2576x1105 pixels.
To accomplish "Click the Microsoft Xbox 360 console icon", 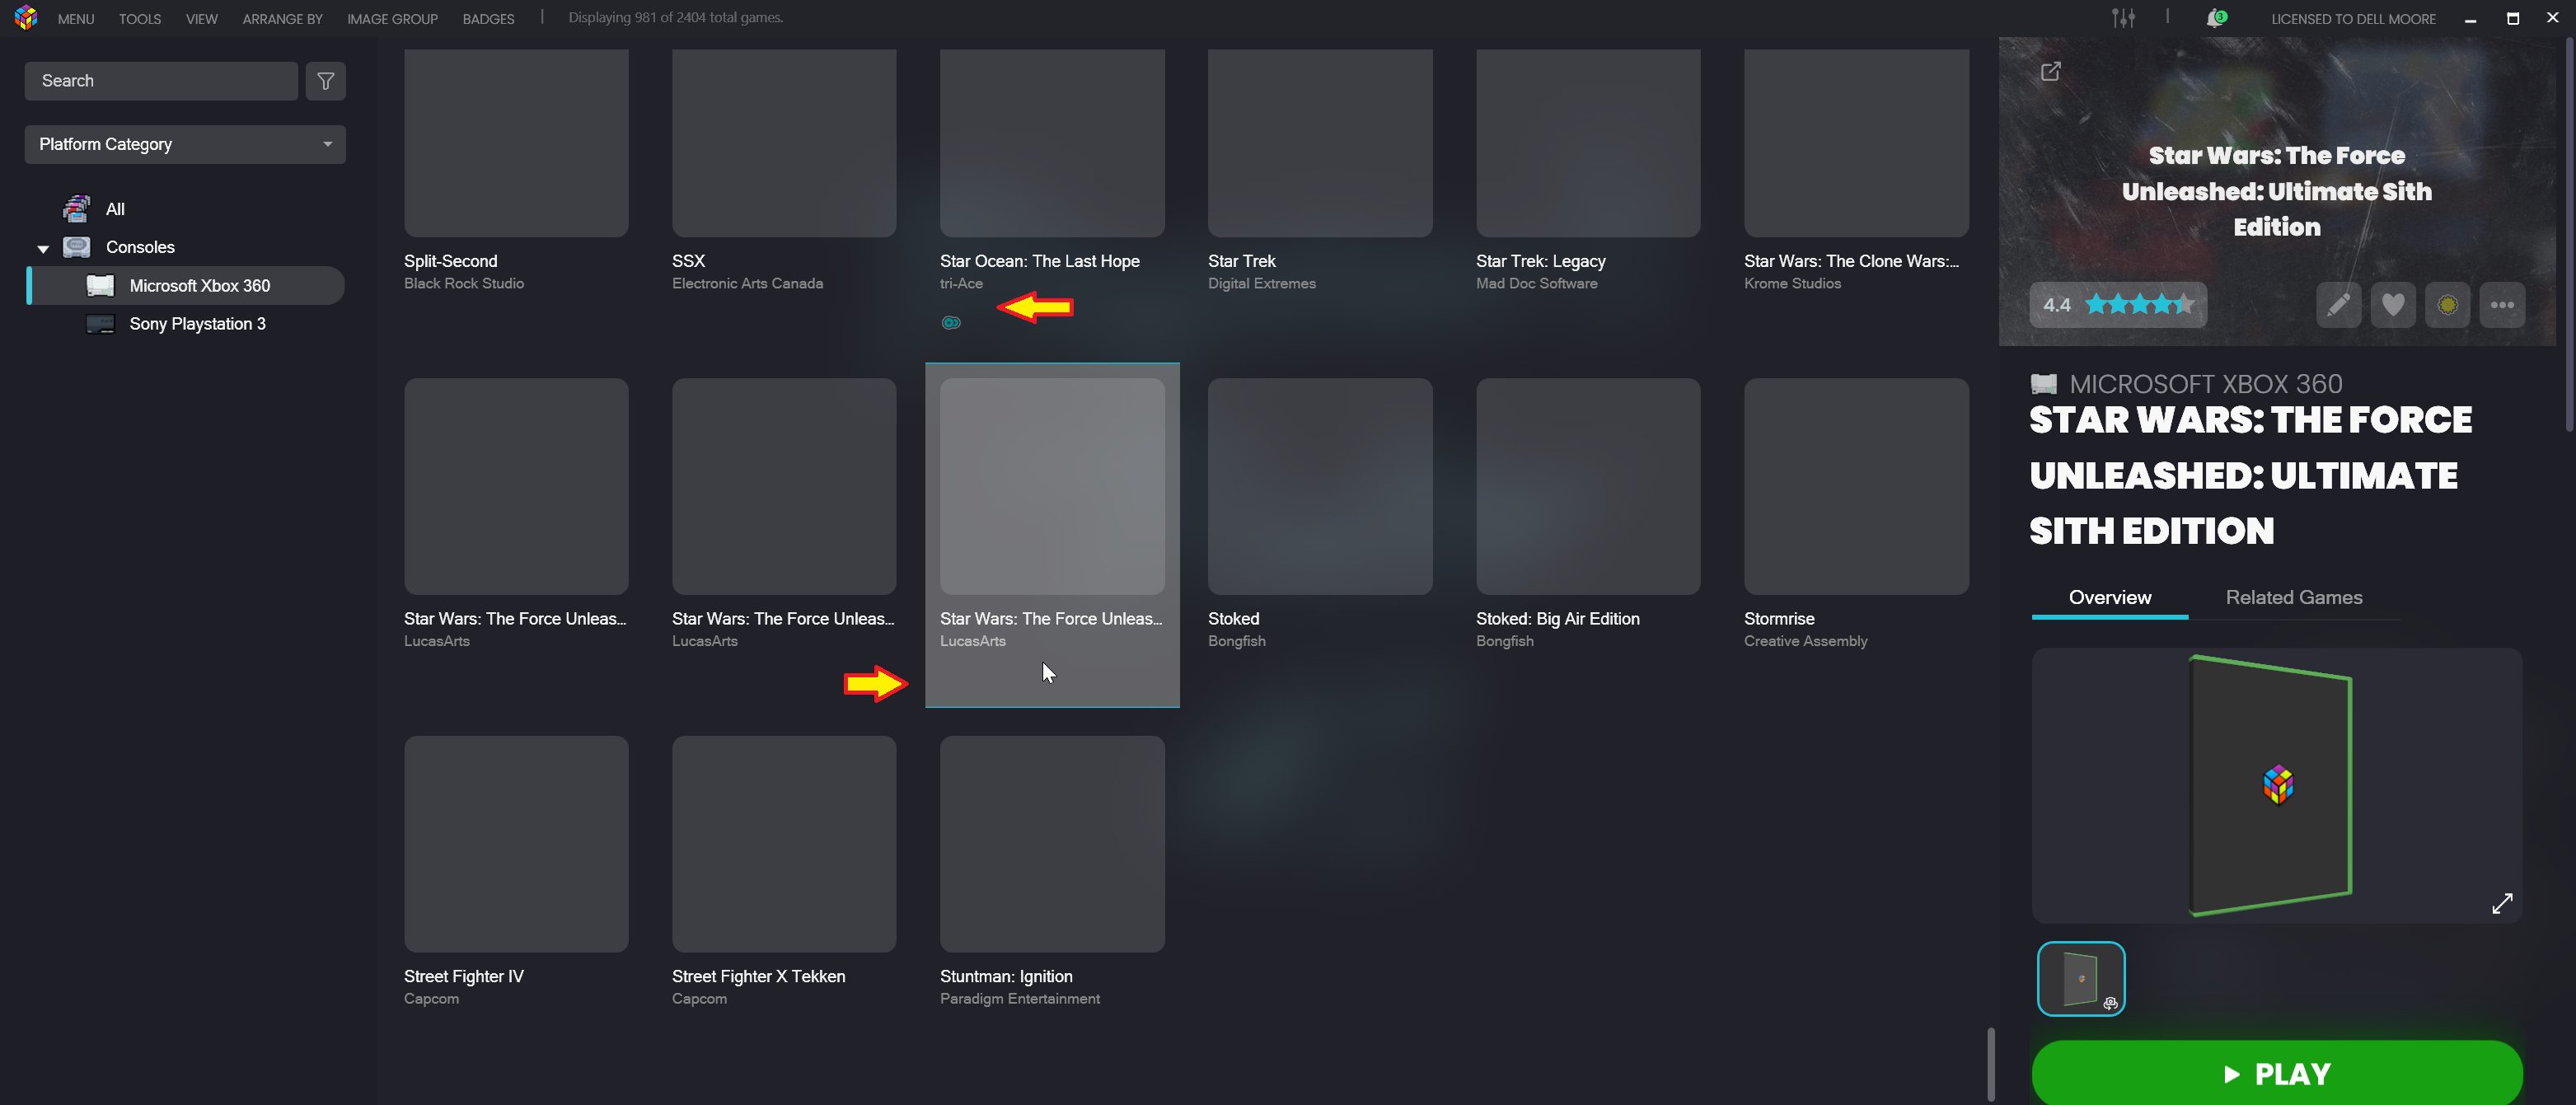I will [x=100, y=286].
